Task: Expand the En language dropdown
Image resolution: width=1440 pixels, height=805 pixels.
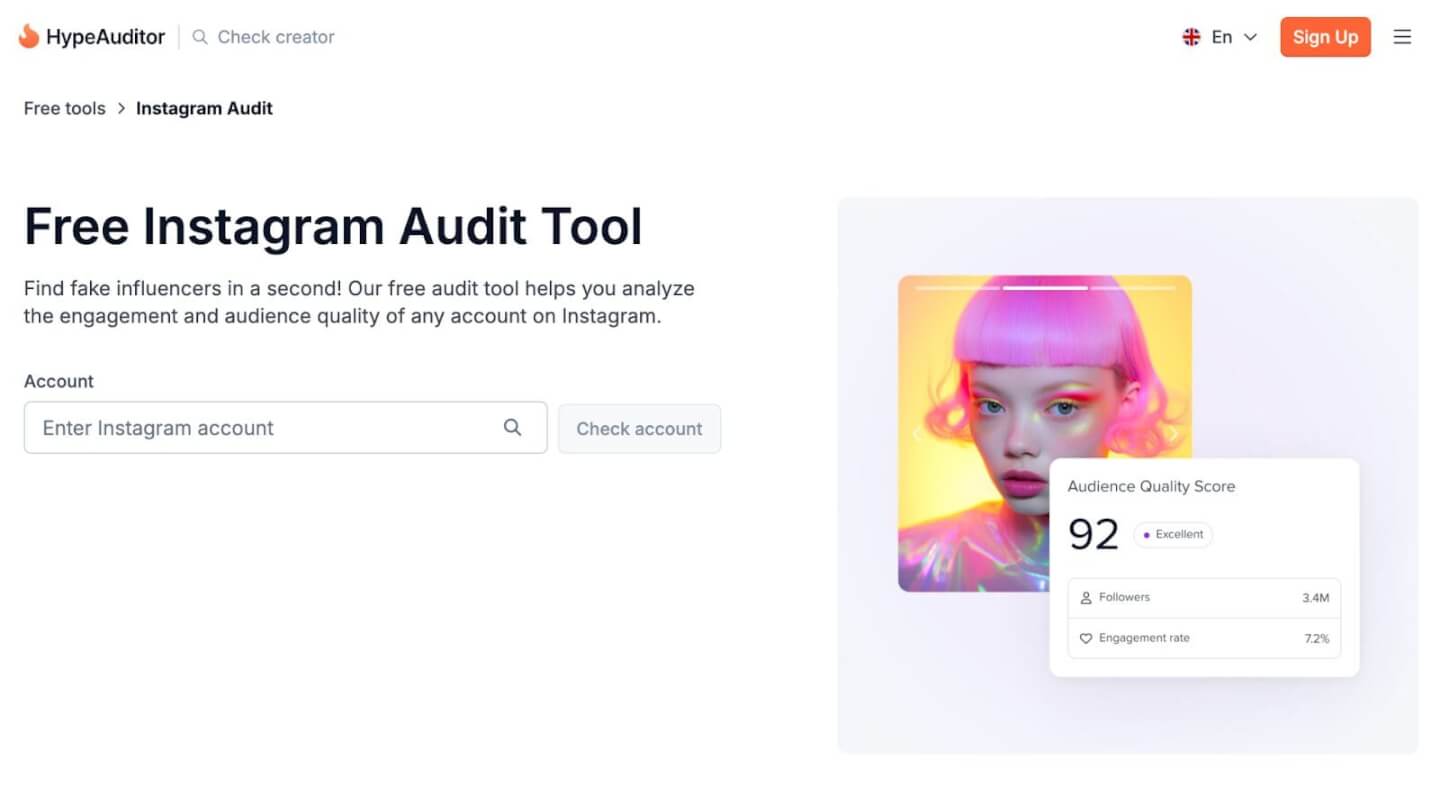Action: [1250, 36]
